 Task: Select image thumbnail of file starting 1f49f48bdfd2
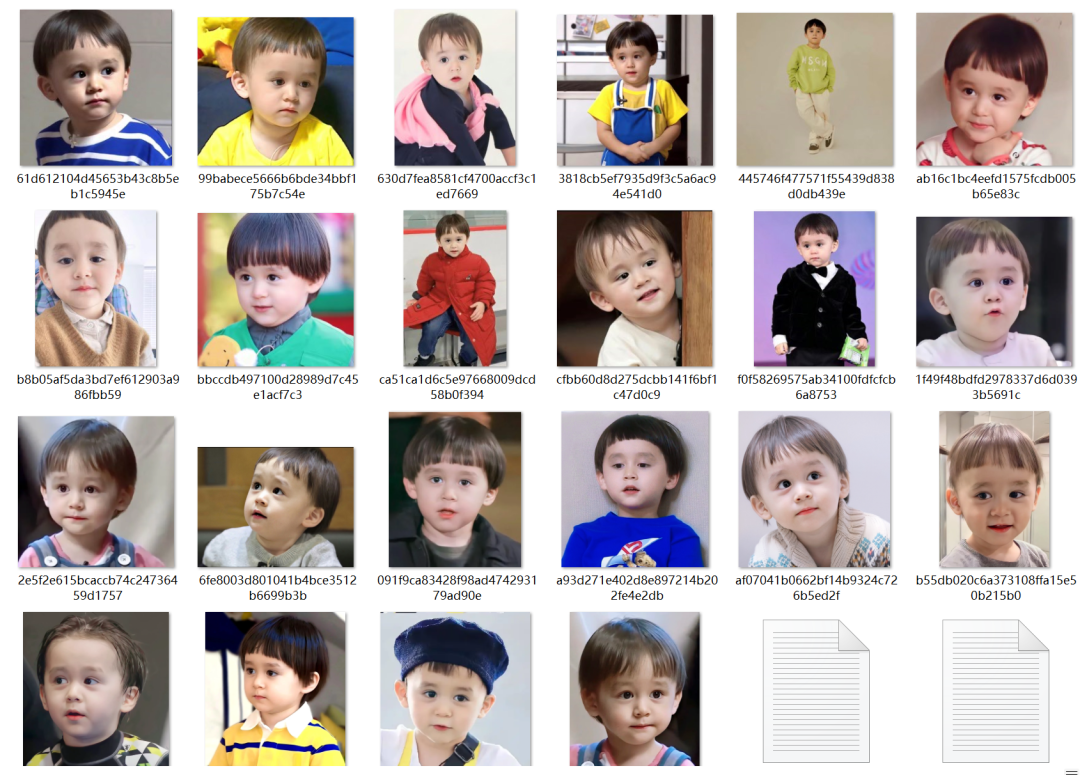click(995, 292)
